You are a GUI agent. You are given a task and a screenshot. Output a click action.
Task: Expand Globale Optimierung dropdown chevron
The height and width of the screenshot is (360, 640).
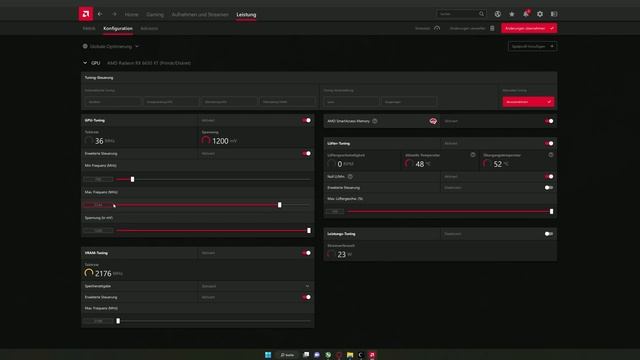(137, 46)
